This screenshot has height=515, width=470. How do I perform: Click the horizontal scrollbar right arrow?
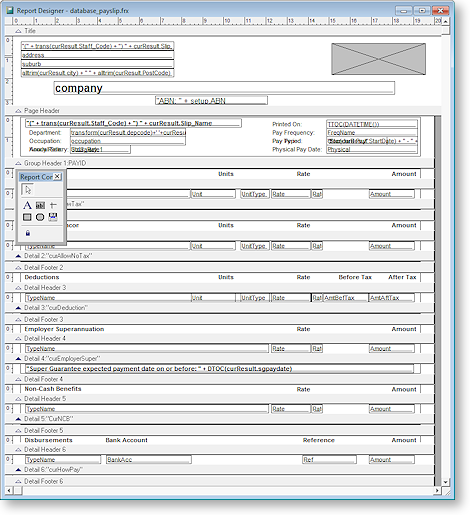click(x=437, y=490)
